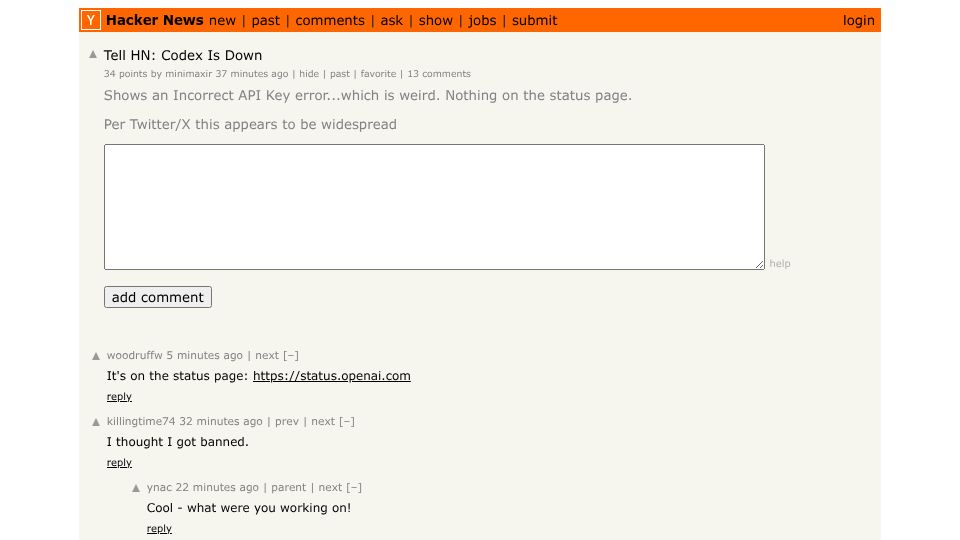Image resolution: width=960 pixels, height=540 pixels.
Task: Reply to killingtime74's comment
Action: click(x=119, y=463)
